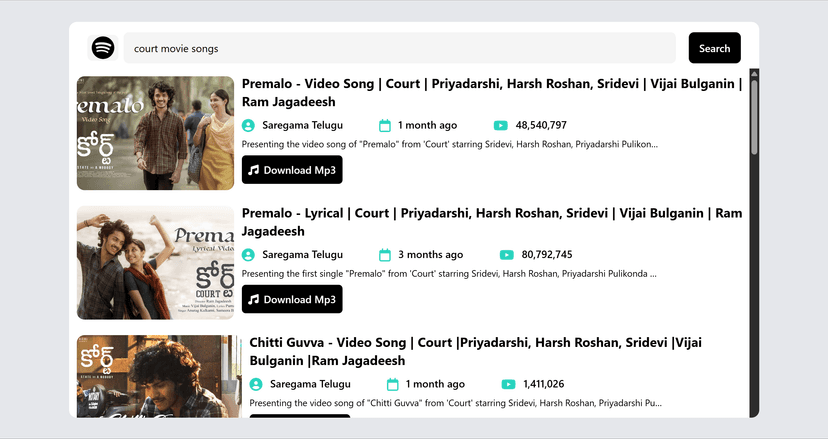Image resolution: width=828 pixels, height=439 pixels.
Task: Click calendar icon in the Chitti Guvva row
Action: click(392, 384)
